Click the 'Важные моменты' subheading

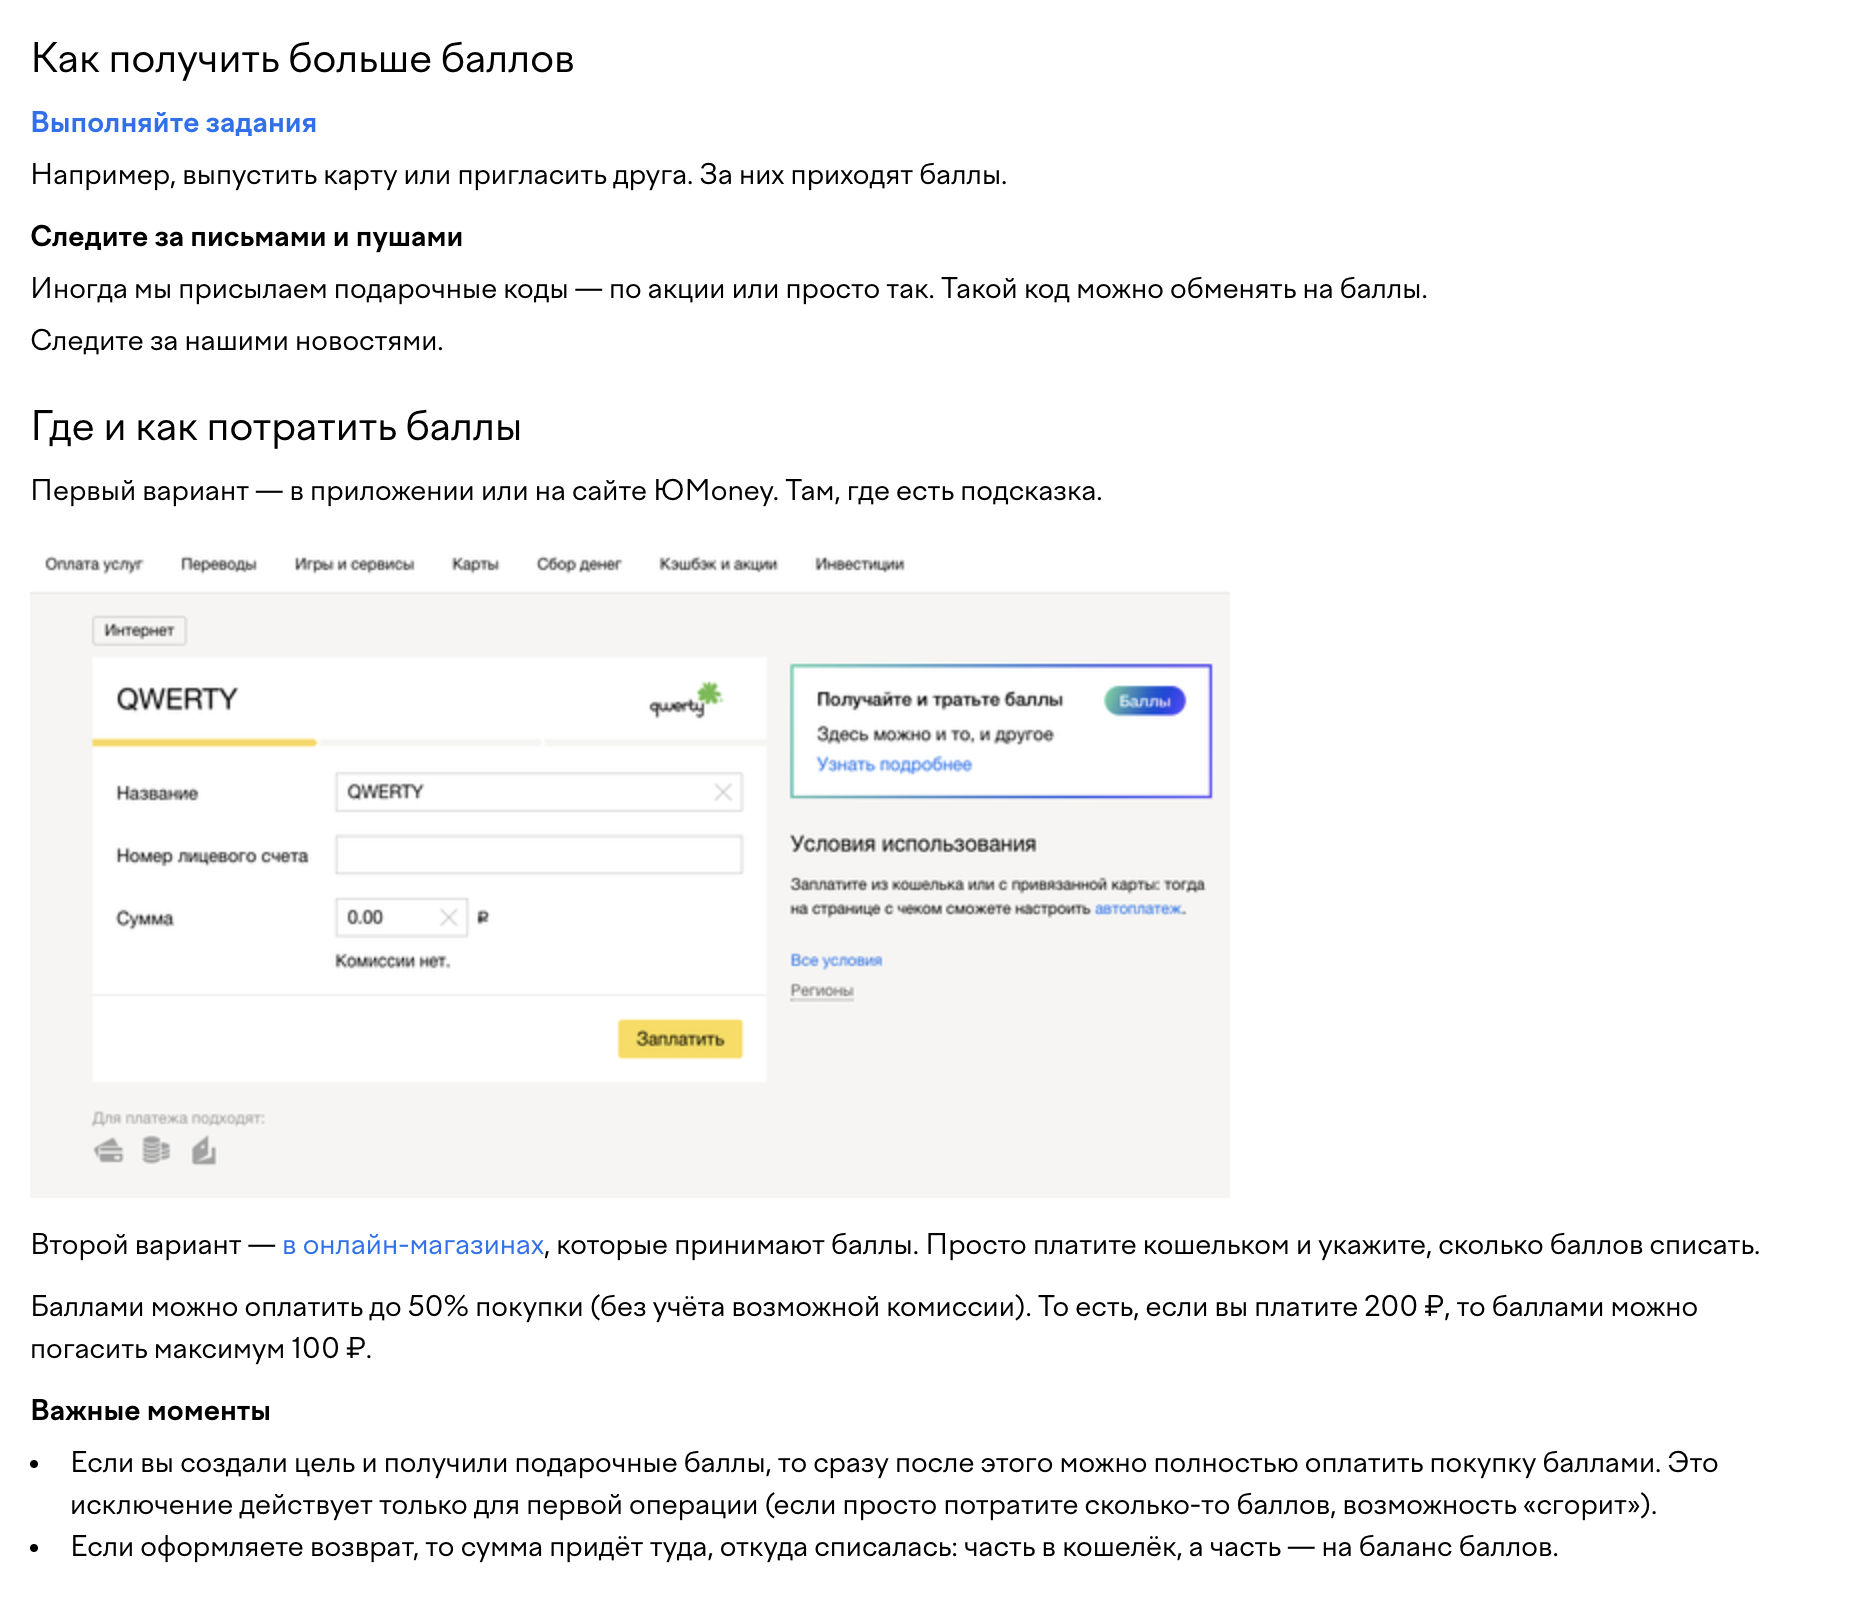point(151,1411)
